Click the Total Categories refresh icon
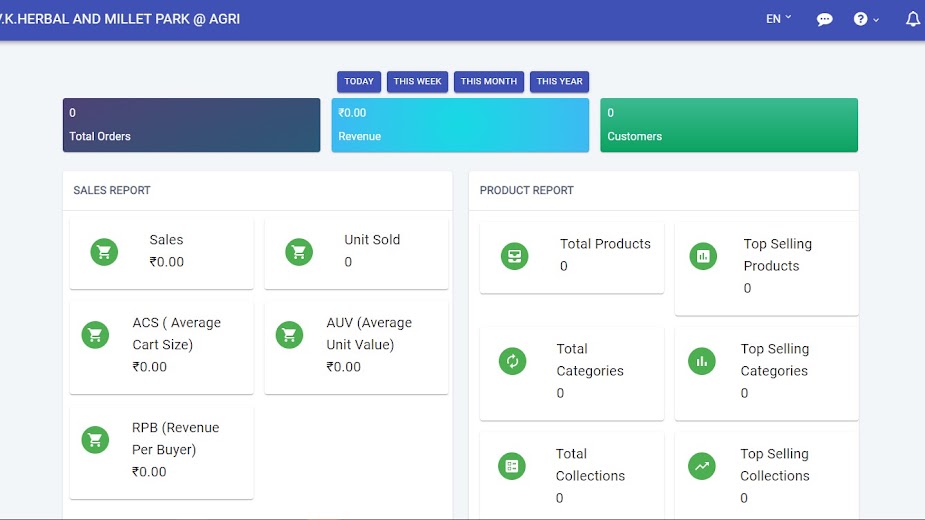Image resolution: width=925 pixels, height=520 pixels. 512,361
